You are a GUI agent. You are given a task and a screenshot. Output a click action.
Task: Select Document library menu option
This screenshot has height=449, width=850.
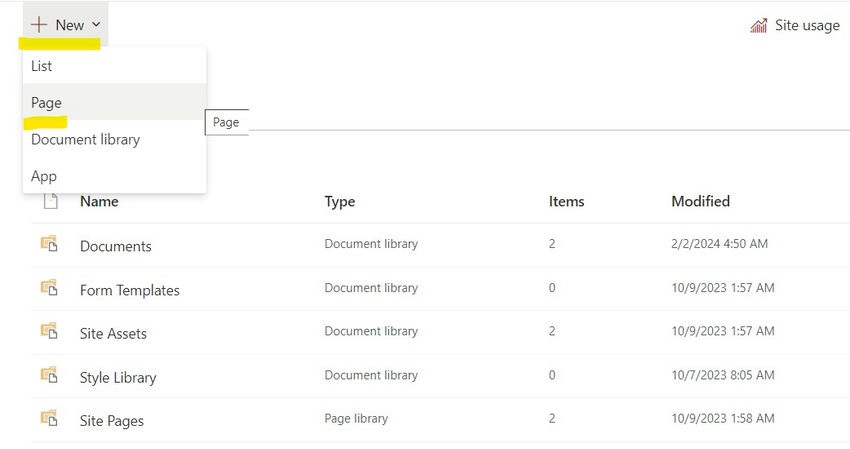pyautogui.click(x=85, y=139)
